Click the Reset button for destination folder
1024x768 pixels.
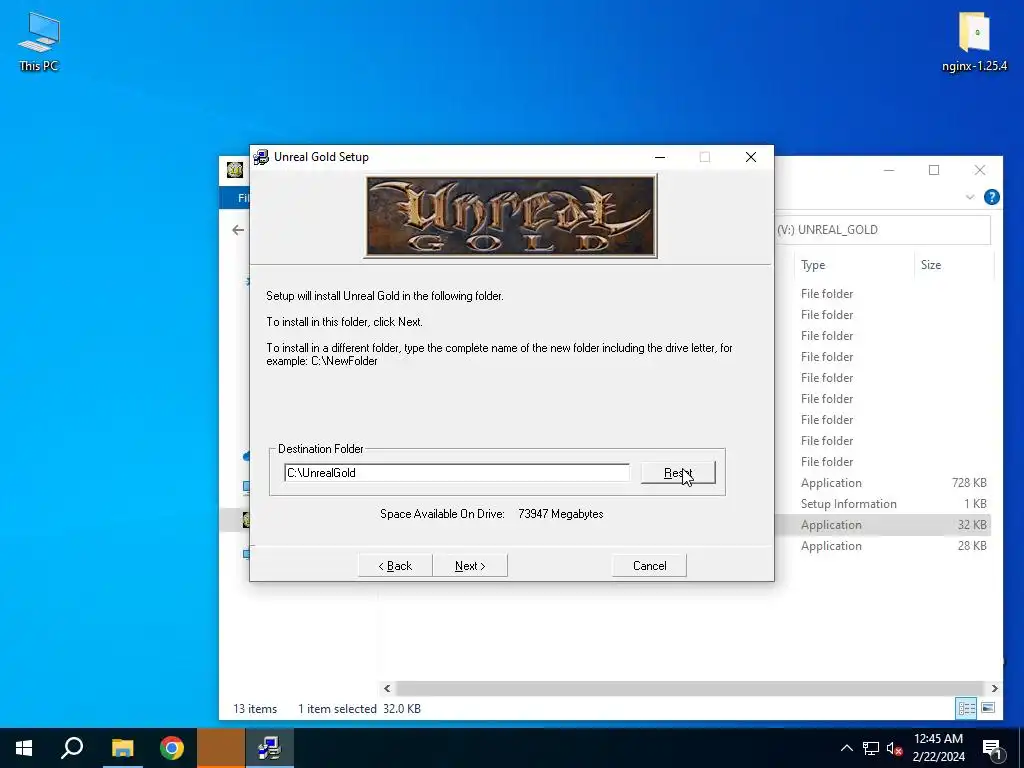(678, 473)
